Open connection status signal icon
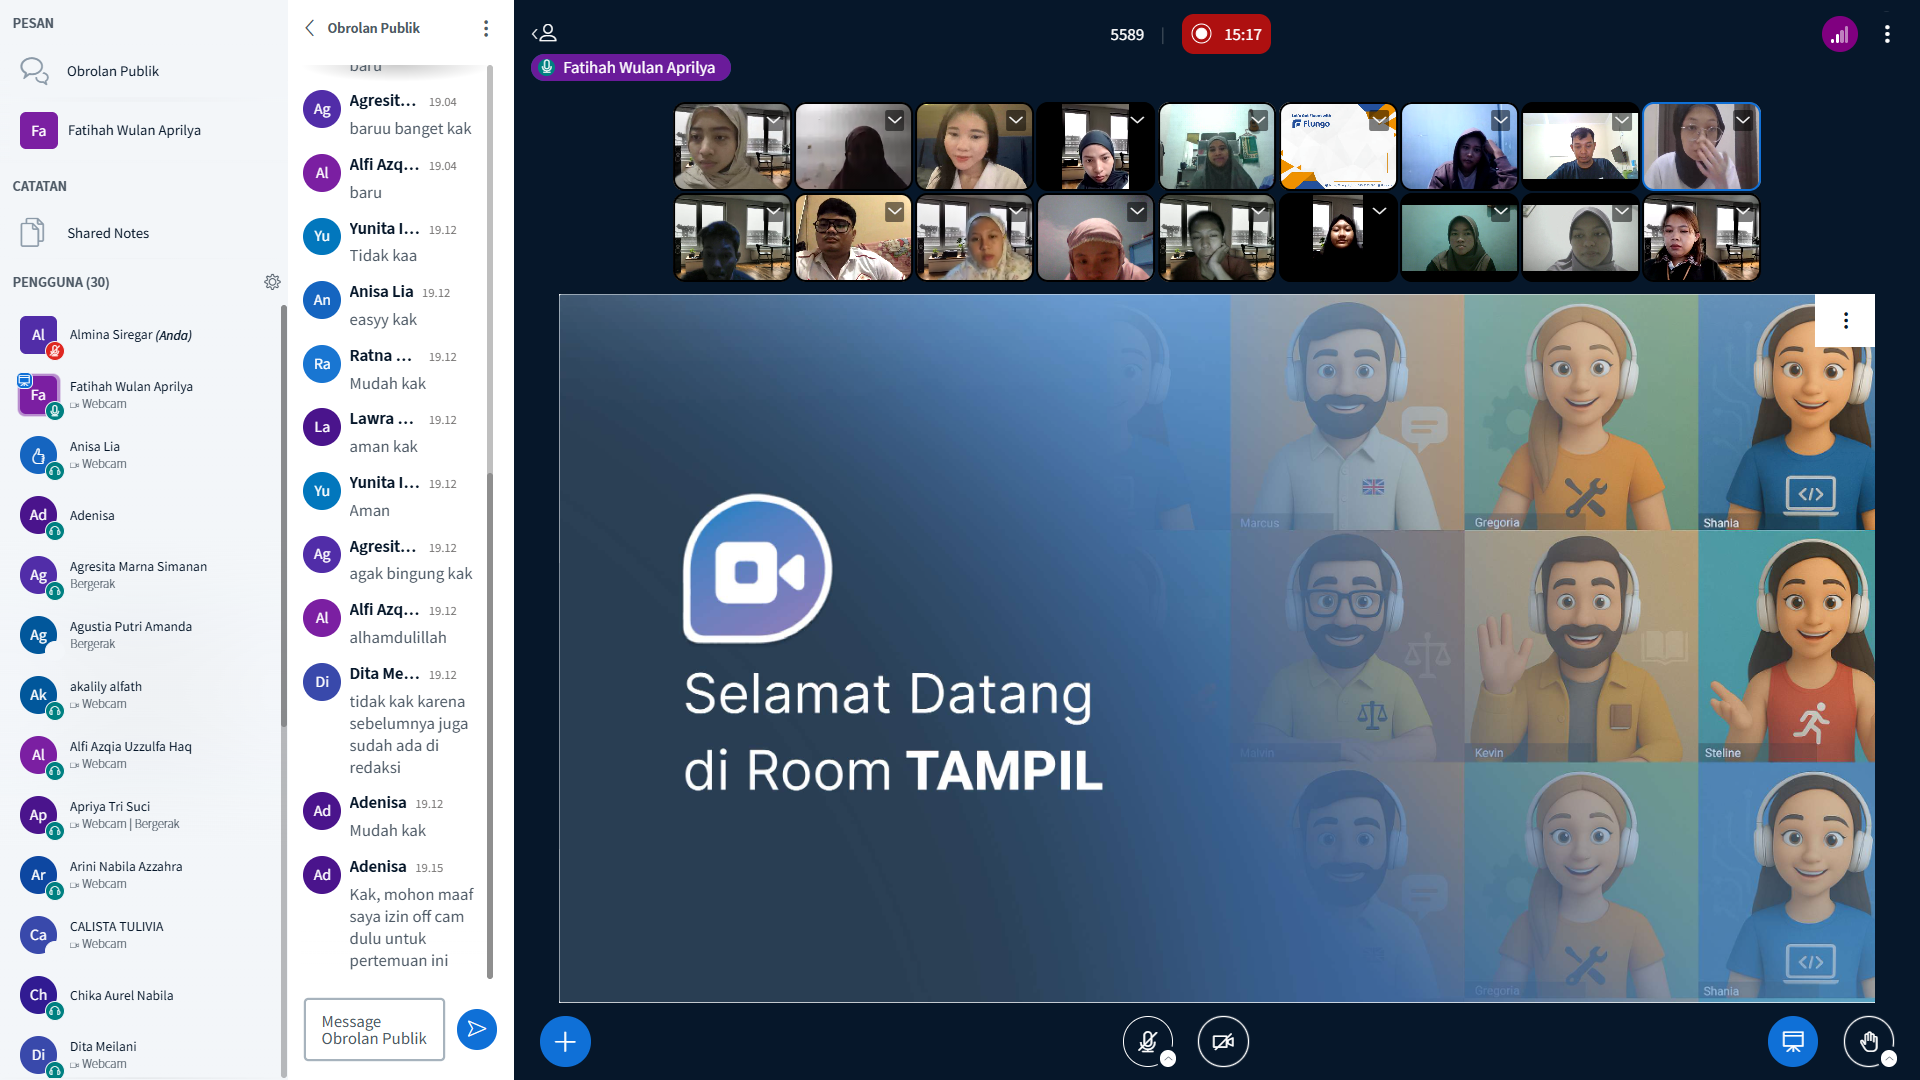This screenshot has height=1080, width=1920. click(x=1839, y=34)
